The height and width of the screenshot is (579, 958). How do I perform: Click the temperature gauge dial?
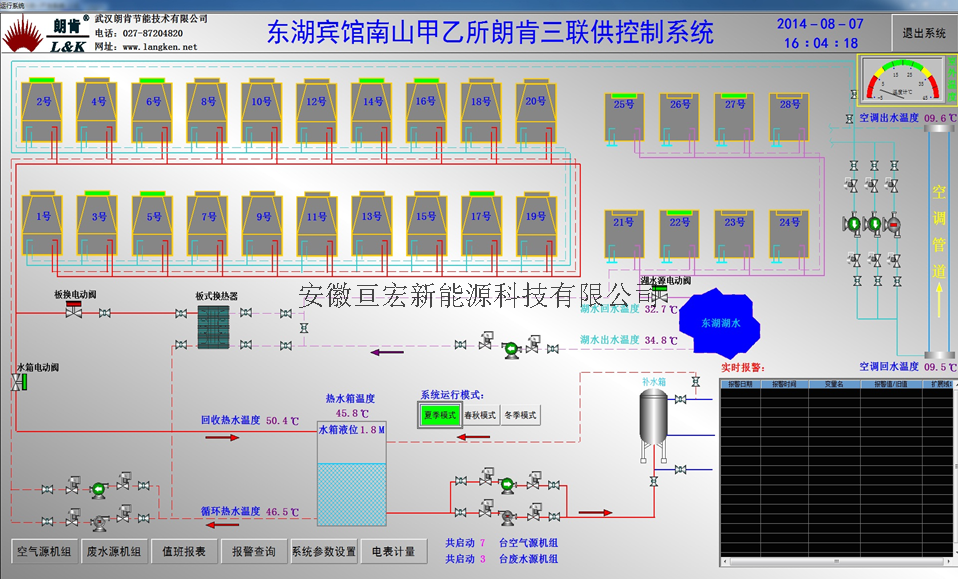[x=901, y=79]
